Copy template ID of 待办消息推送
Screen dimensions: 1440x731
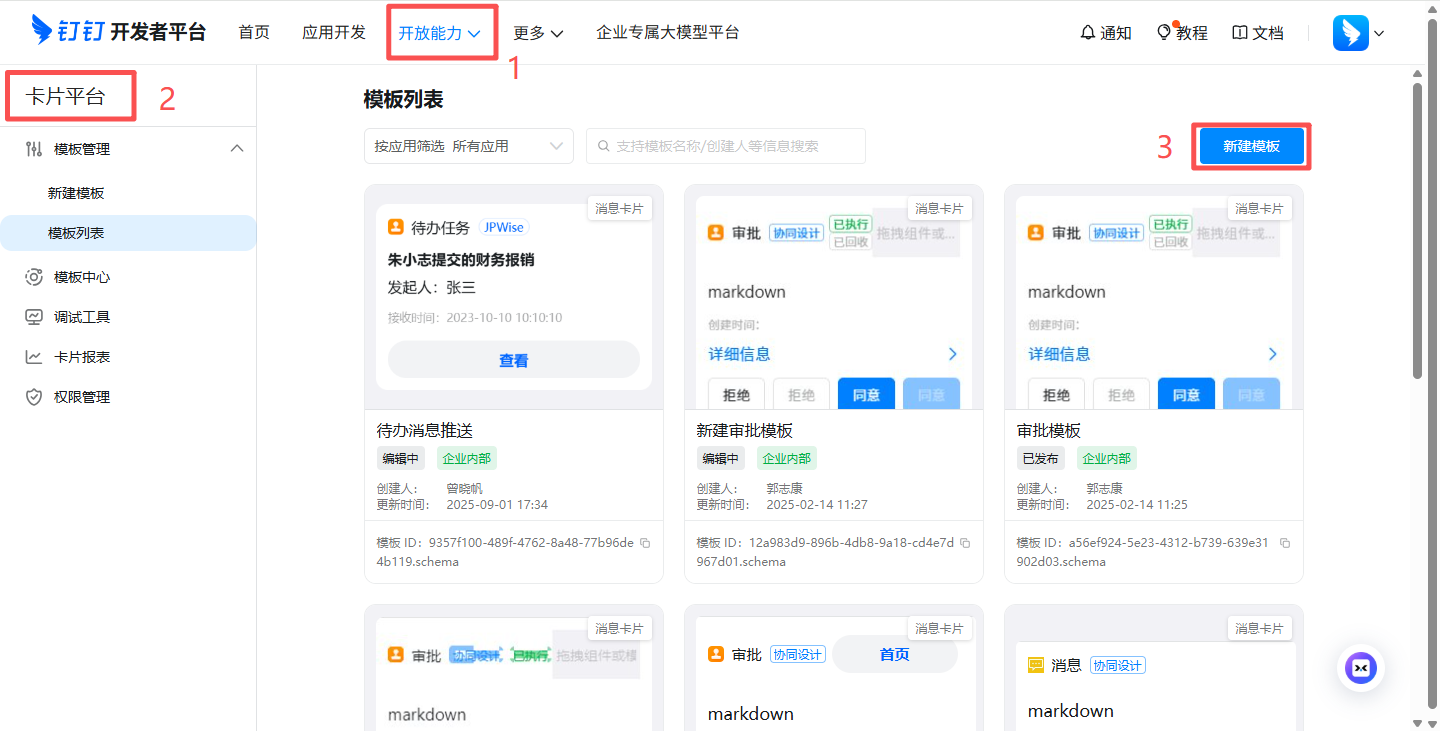tap(645, 543)
